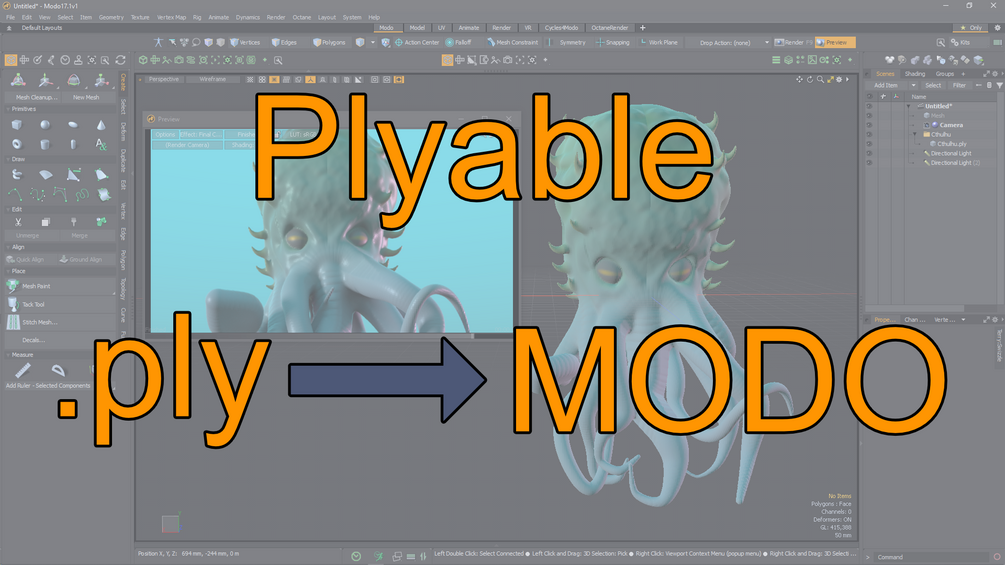Image resolution: width=1005 pixels, height=565 pixels.
Task: Click the viewport rotate orbit icon
Action: click(x=810, y=79)
